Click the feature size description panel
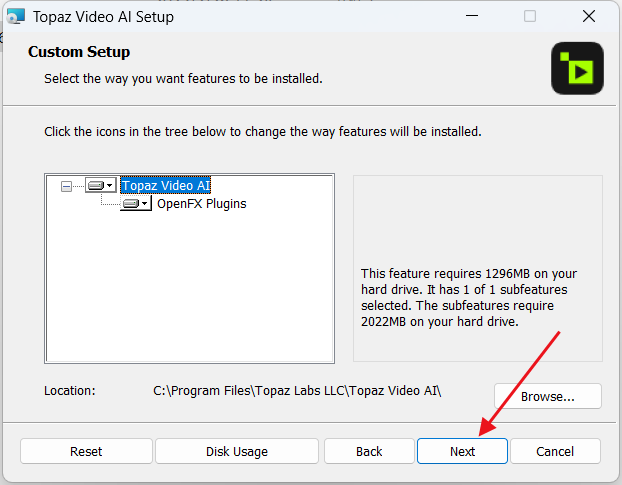The height and width of the screenshot is (485, 622). 478,268
